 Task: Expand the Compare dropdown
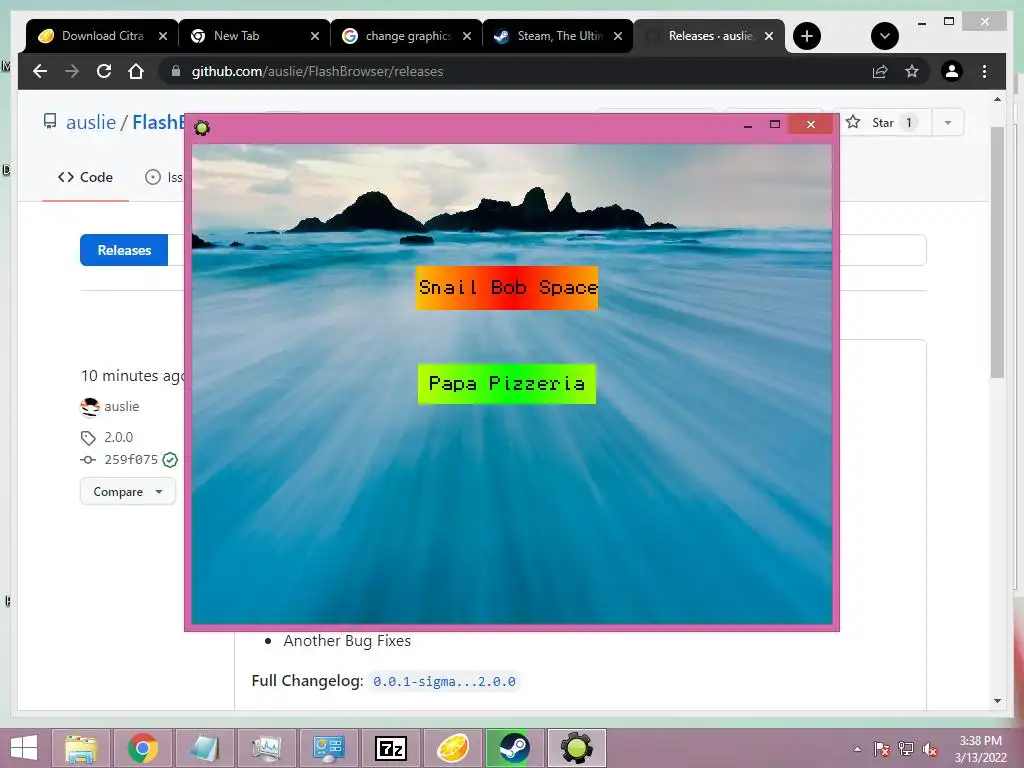pos(128,492)
